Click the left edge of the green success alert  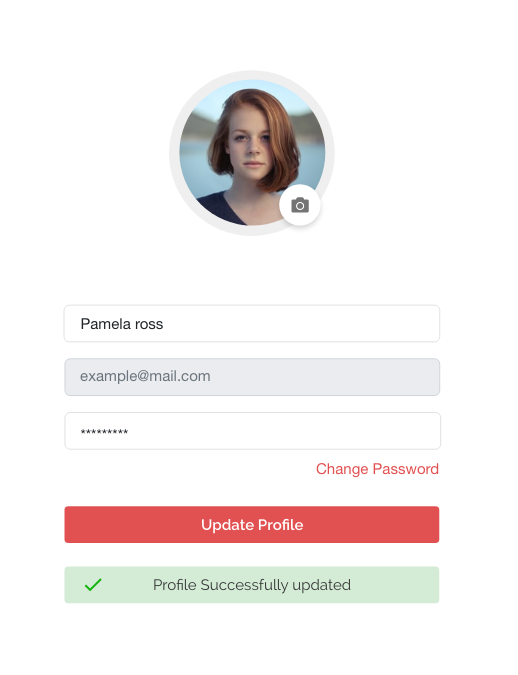click(x=69, y=585)
